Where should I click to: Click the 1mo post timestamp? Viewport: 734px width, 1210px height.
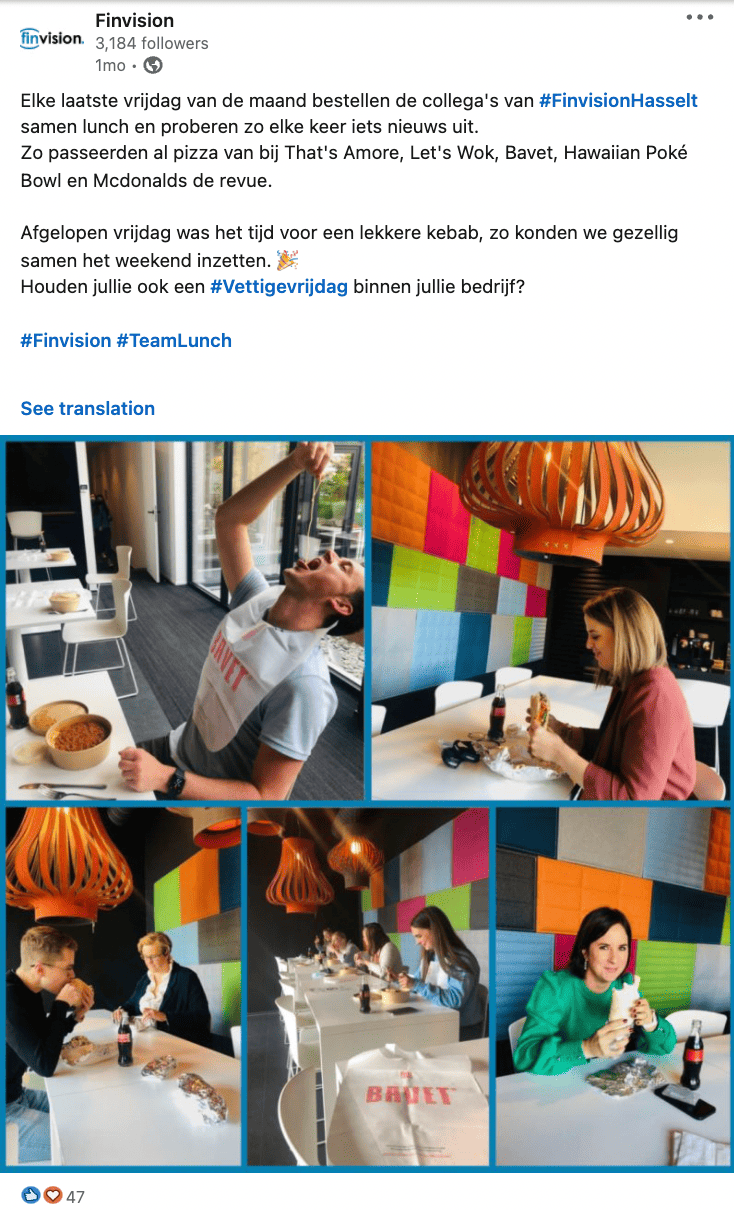pos(110,65)
